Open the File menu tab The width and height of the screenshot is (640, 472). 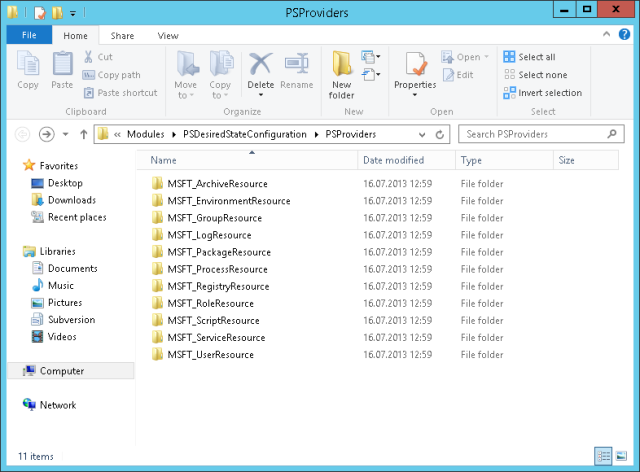point(29,35)
